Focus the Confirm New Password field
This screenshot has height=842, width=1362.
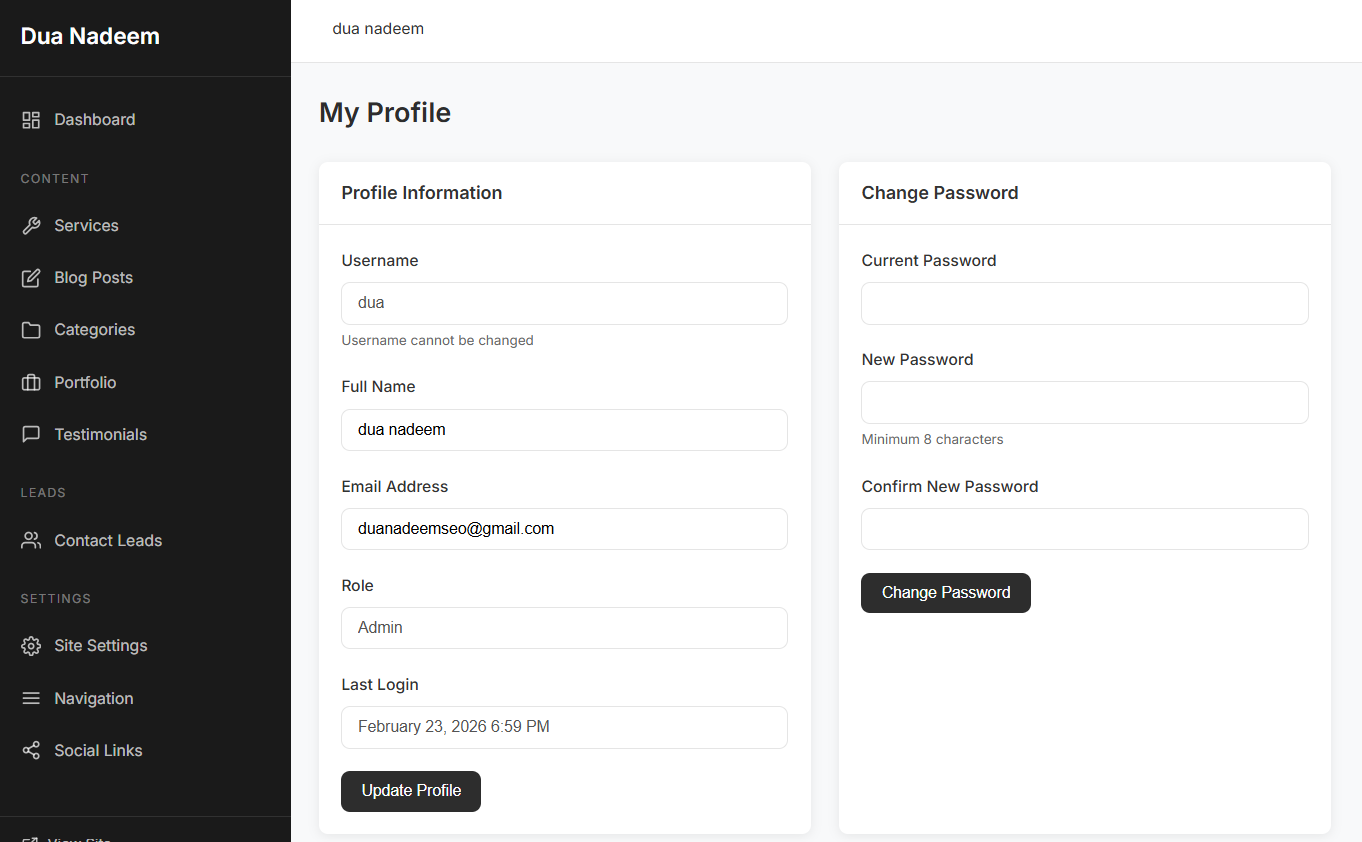(1084, 529)
